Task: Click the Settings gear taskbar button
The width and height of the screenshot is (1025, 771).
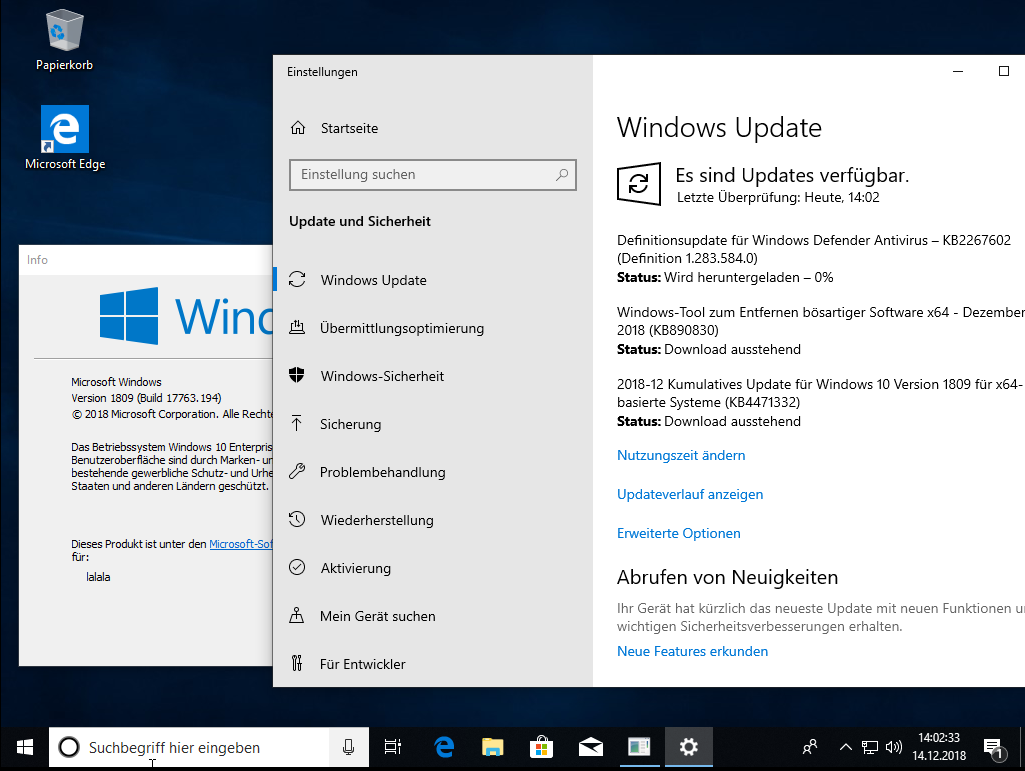Action: pos(688,747)
